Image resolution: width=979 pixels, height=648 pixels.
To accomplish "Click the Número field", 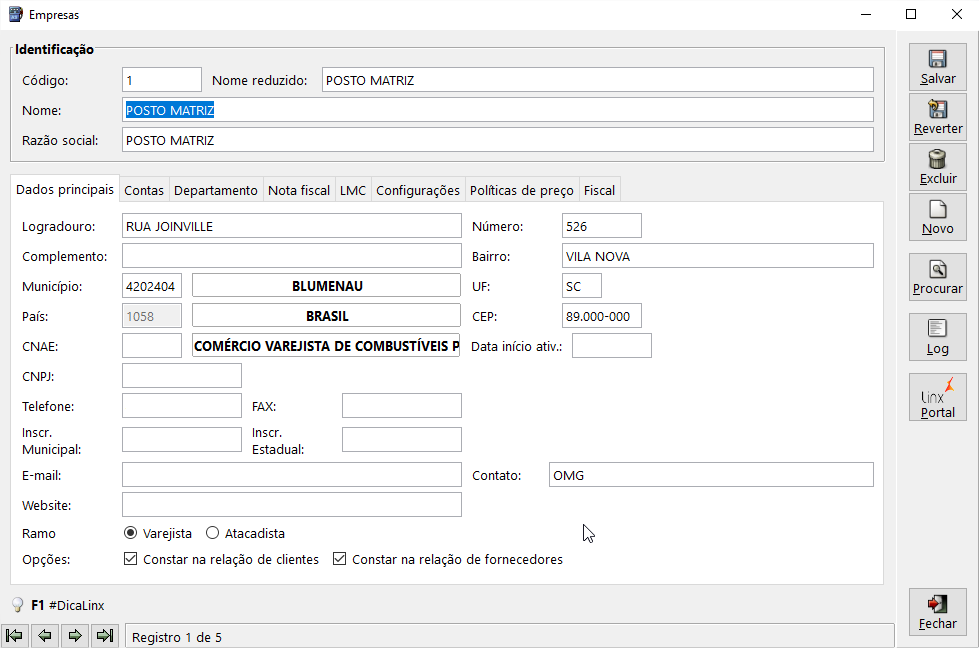I will 601,226.
